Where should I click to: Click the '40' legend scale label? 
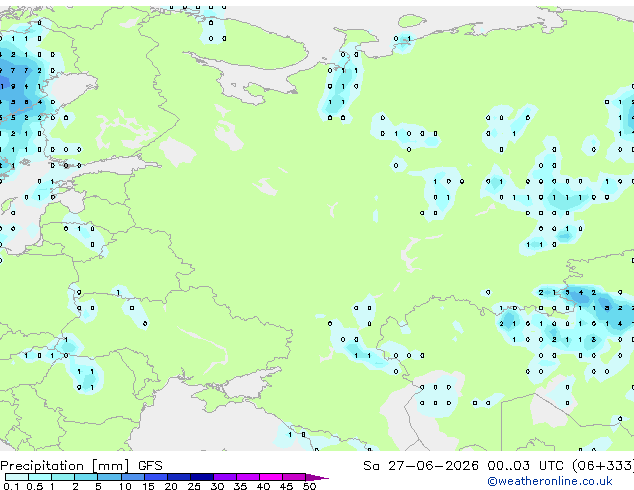tap(264, 486)
